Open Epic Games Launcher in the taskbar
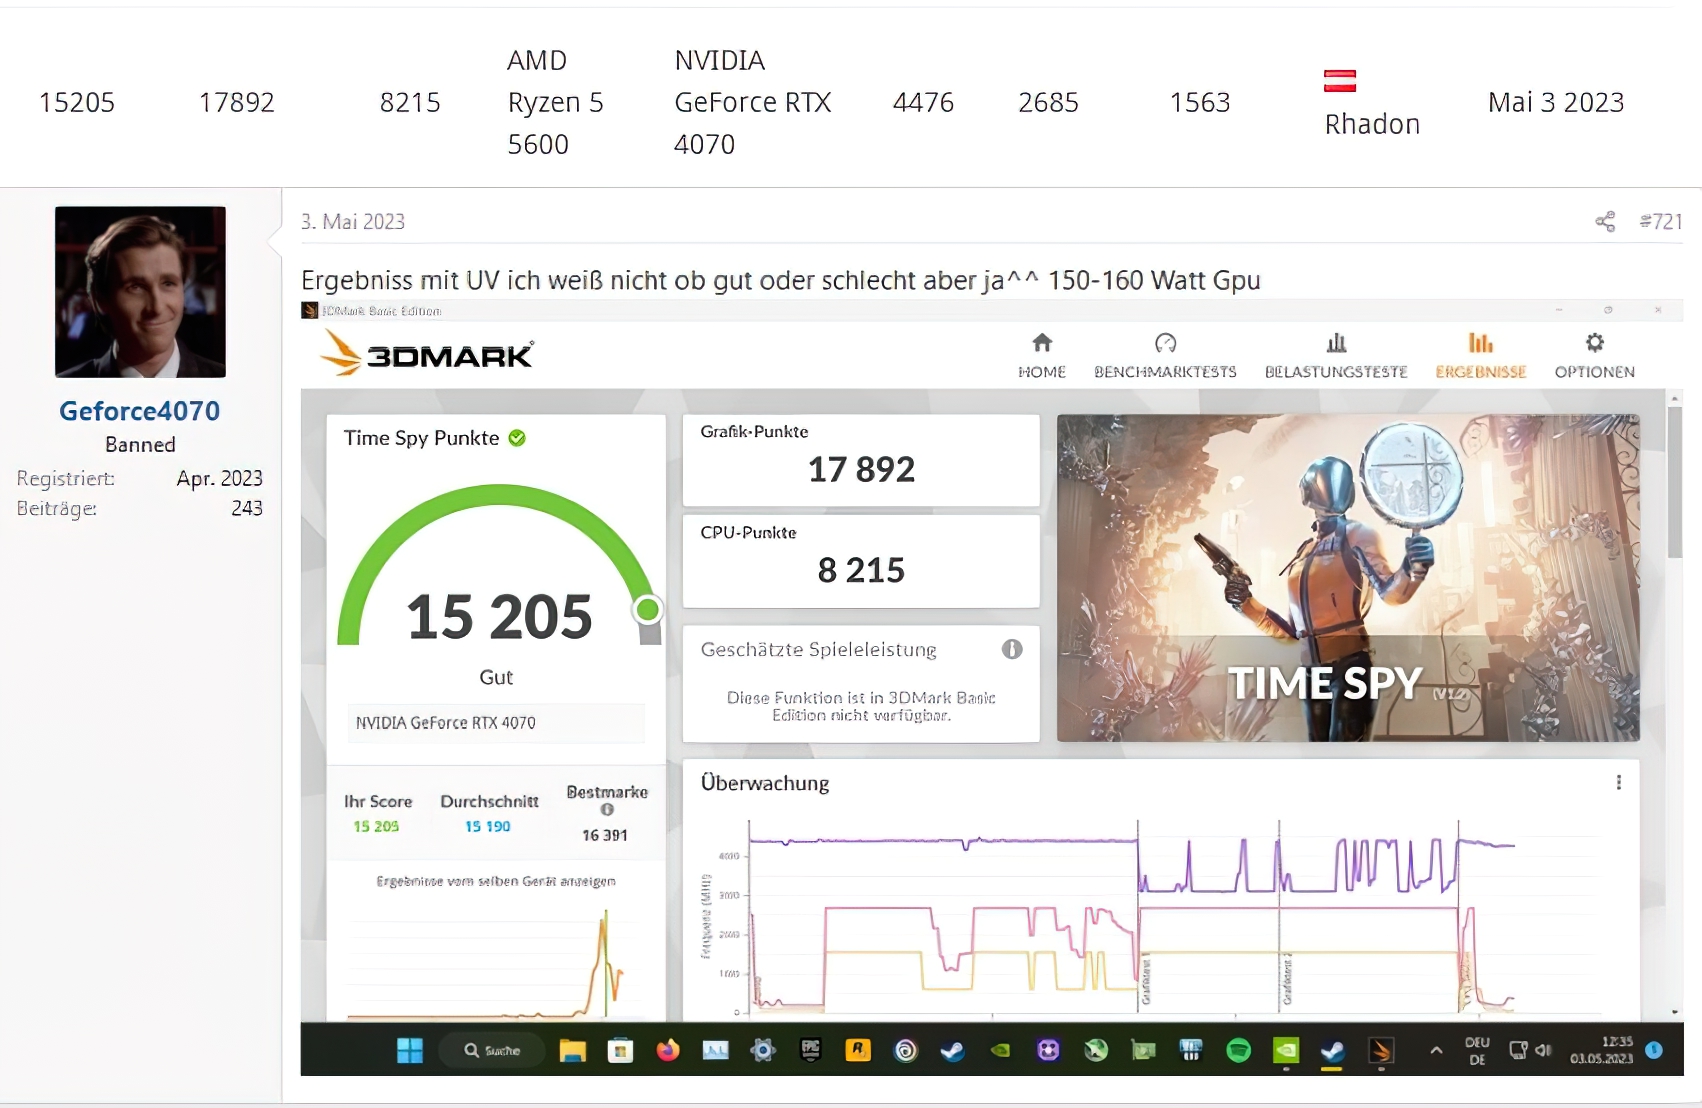 pyautogui.click(x=811, y=1050)
